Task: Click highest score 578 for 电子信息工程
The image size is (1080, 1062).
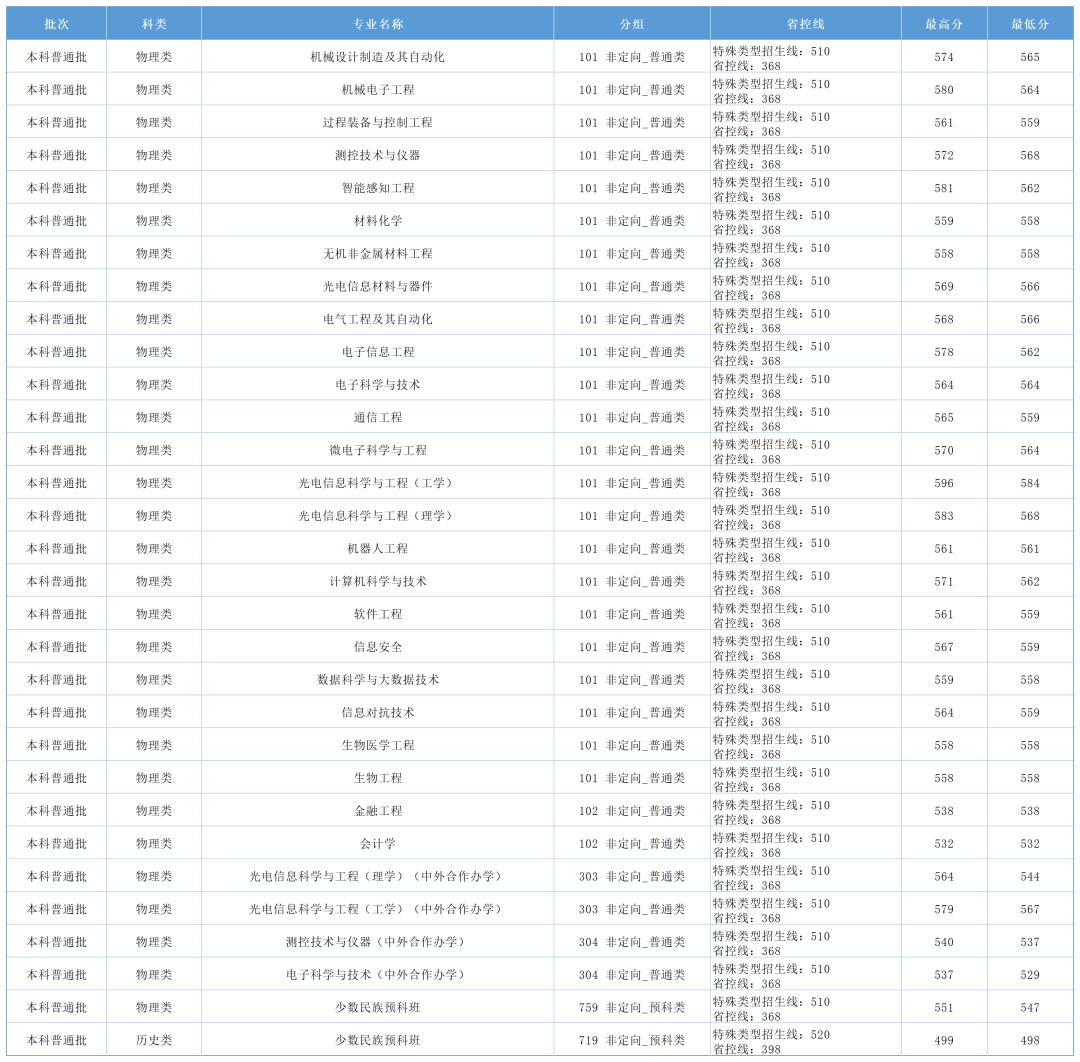Action: [944, 351]
